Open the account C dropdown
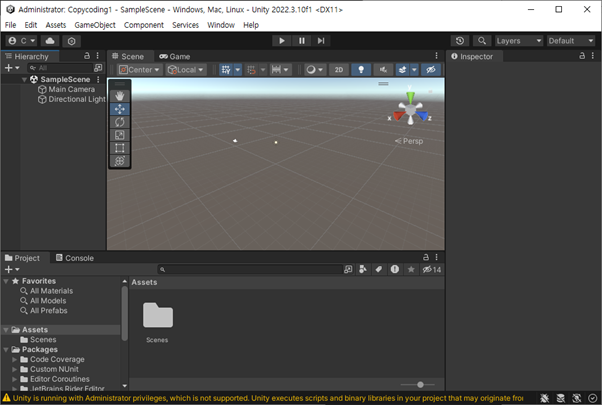Screen dimensions: 602x405 (22, 41)
